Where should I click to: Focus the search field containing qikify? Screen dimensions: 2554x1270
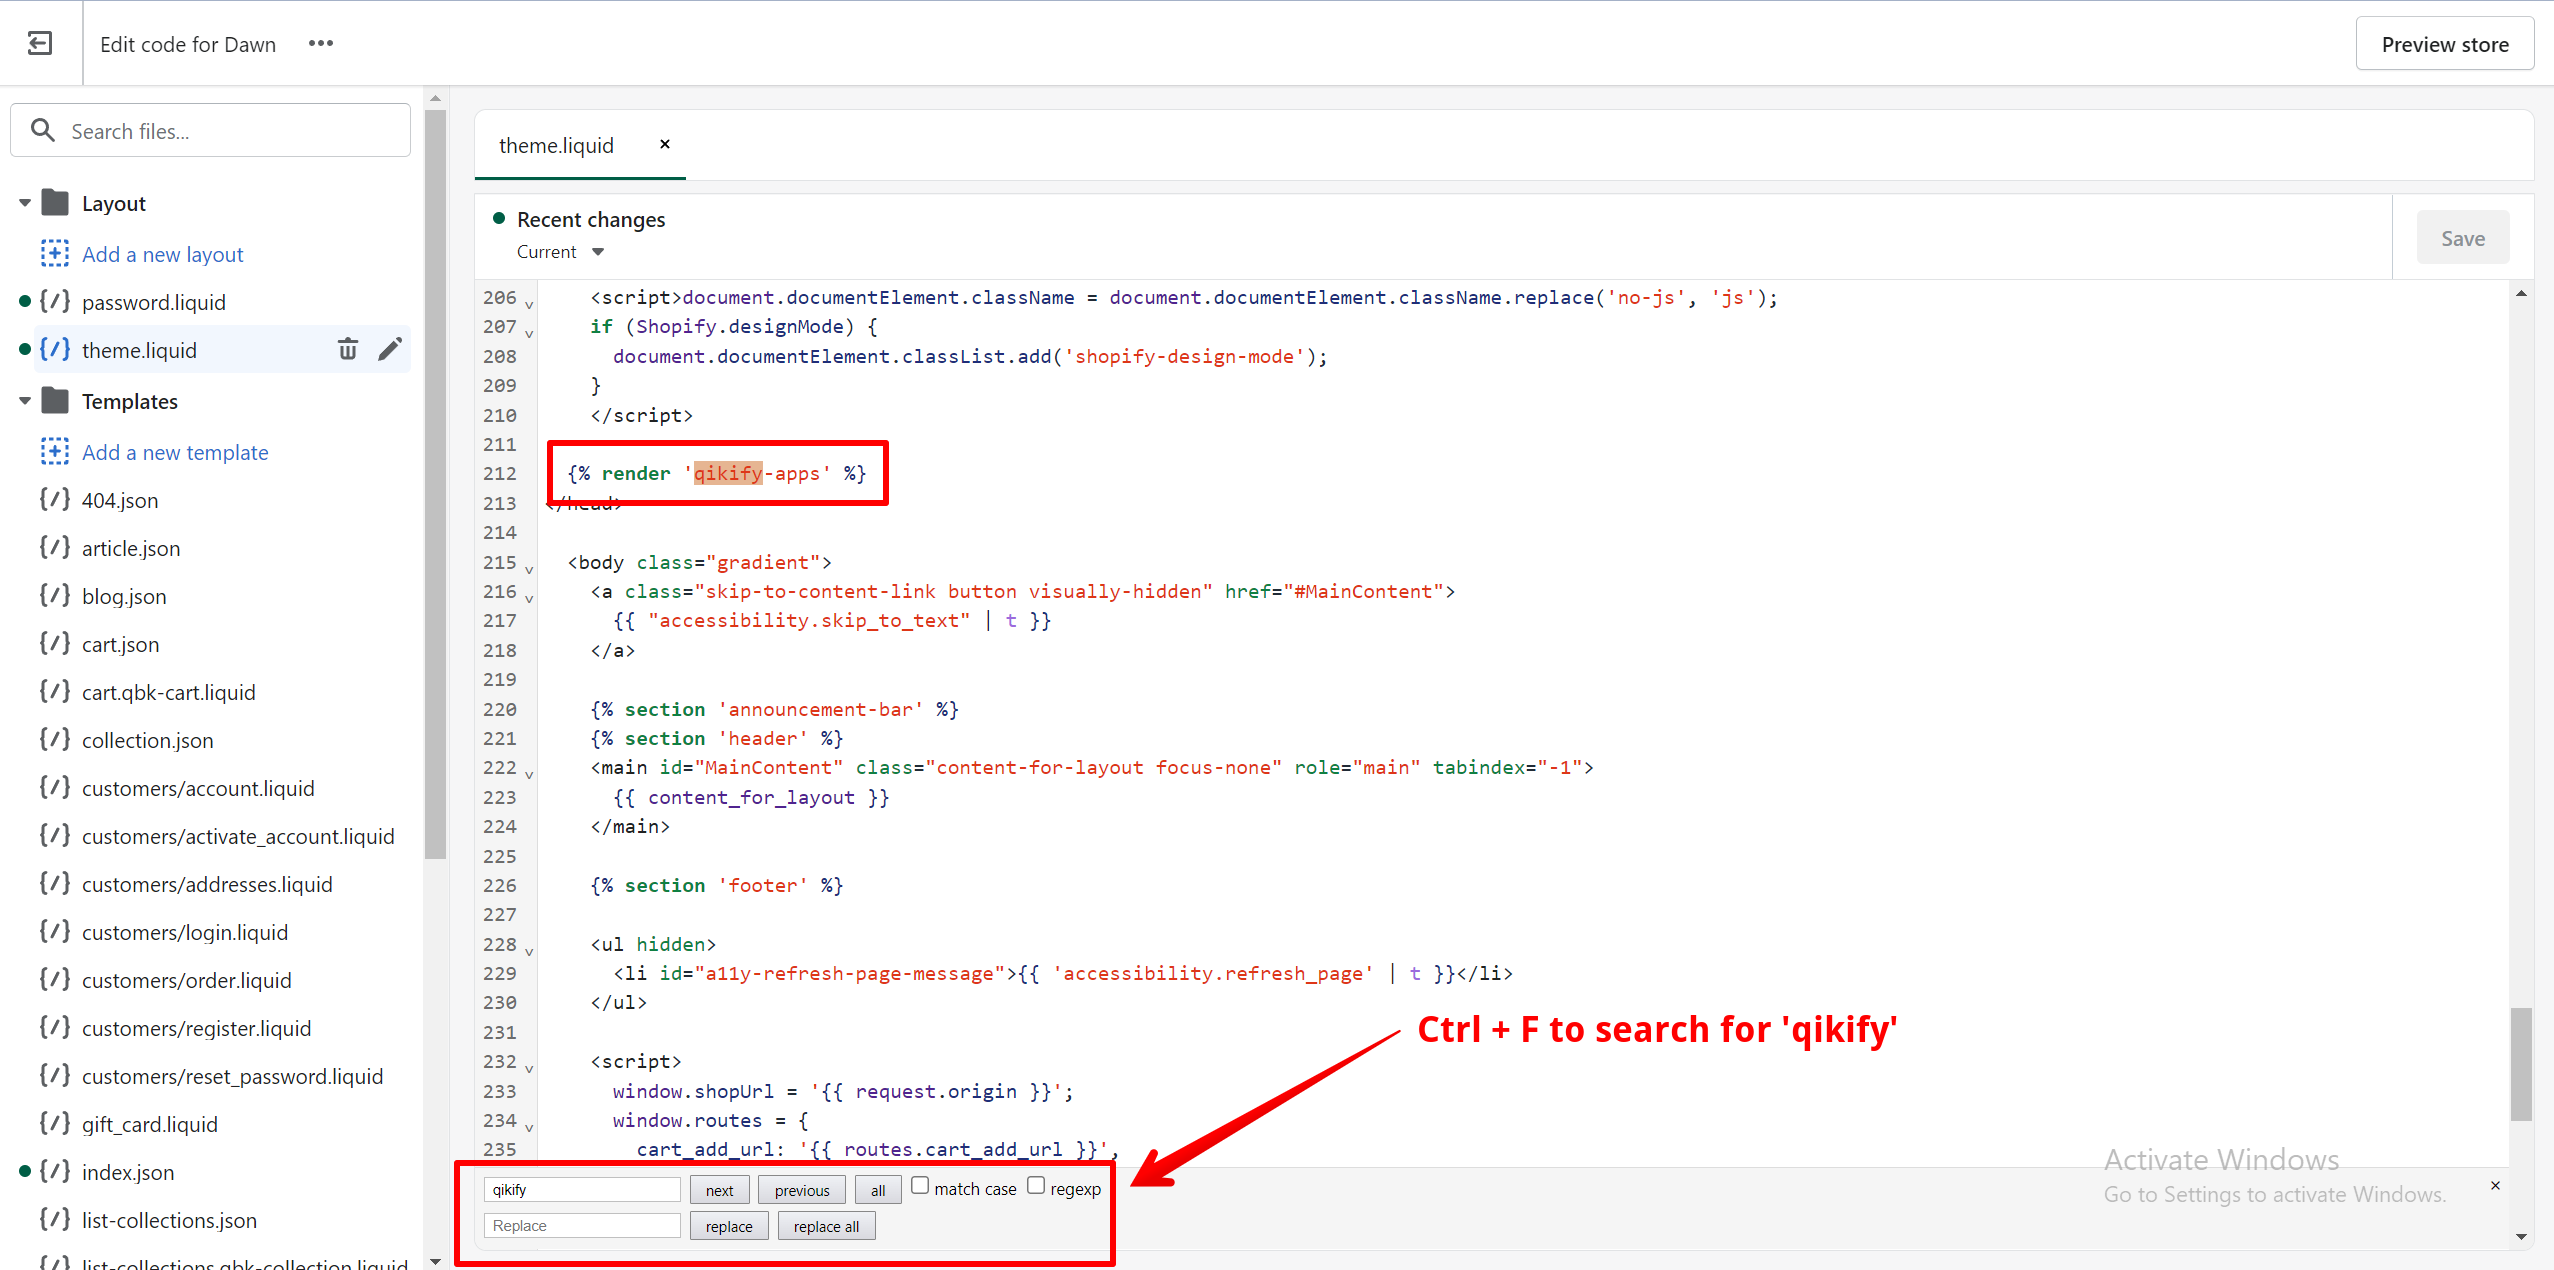pos(582,1189)
